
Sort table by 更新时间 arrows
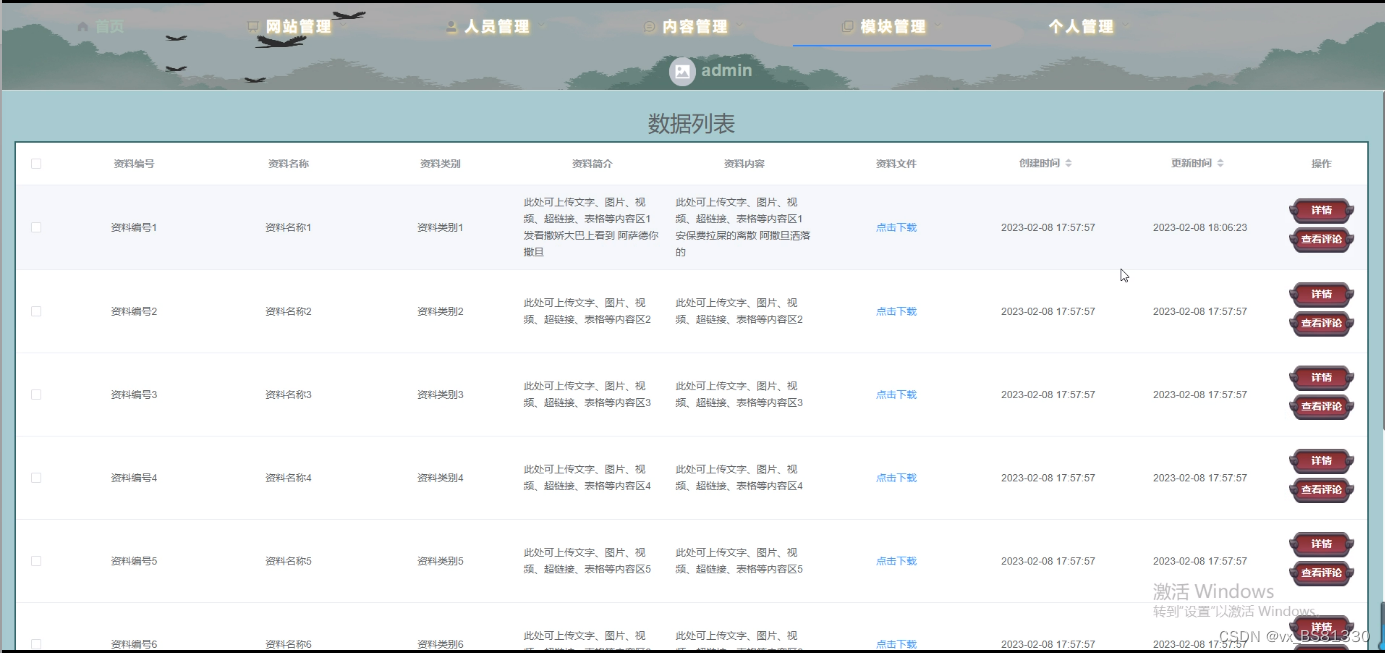coord(1220,163)
